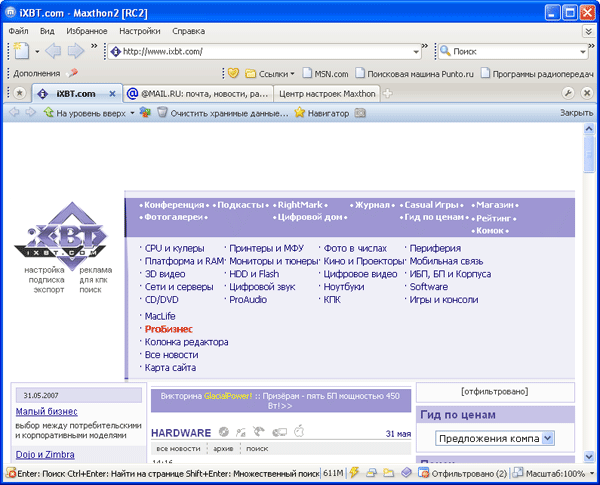Click the green На уровень вверх icon
This screenshot has width=600, height=485.
click(48, 112)
